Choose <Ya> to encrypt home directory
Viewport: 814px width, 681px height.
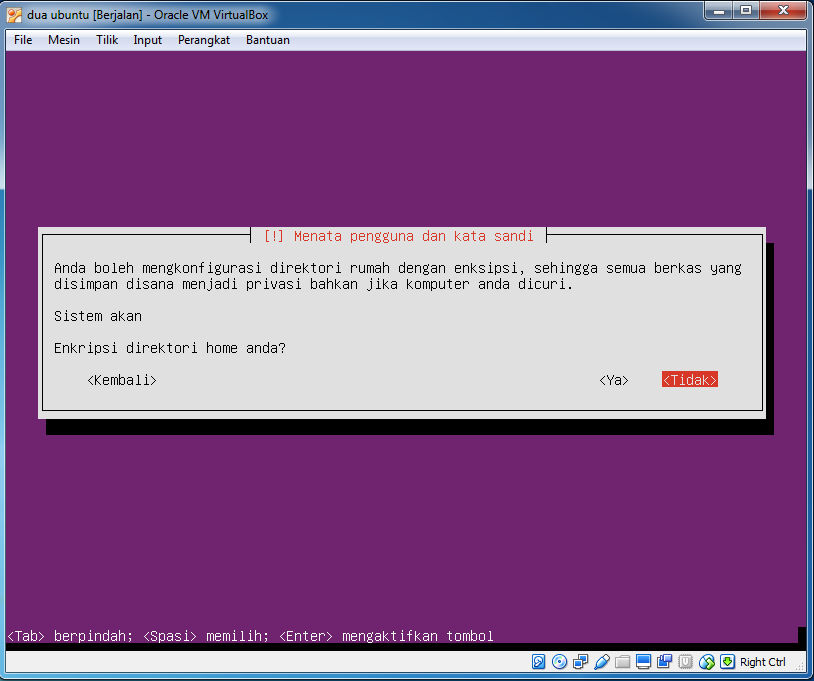(x=614, y=380)
